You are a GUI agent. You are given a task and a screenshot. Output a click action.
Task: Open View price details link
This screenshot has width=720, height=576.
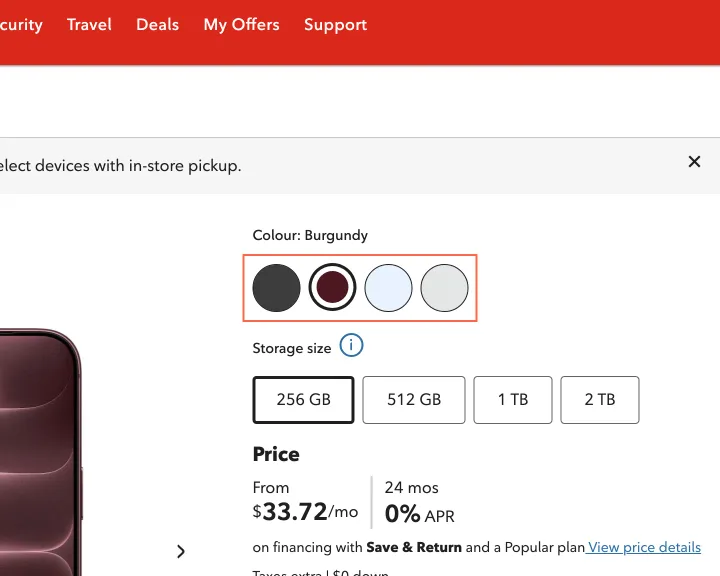point(644,548)
